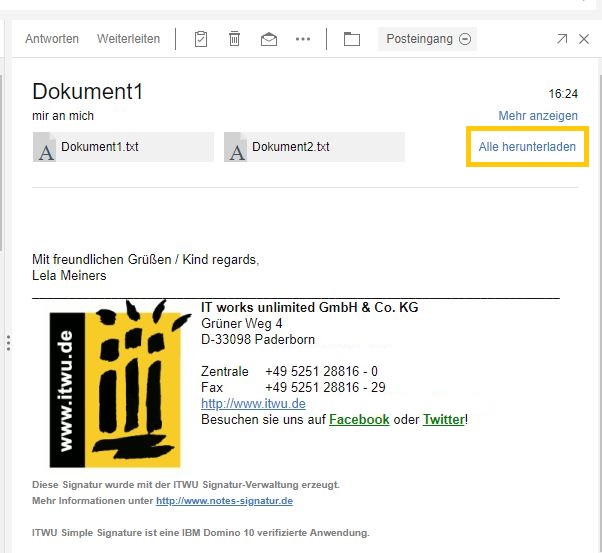Click the Antworten reply button

coord(52,39)
